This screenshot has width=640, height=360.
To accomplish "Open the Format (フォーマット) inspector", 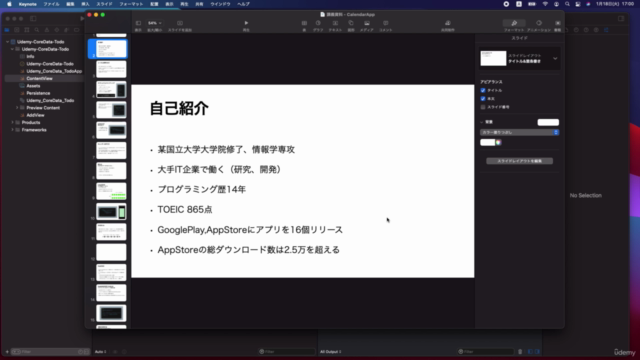I will click(514, 23).
